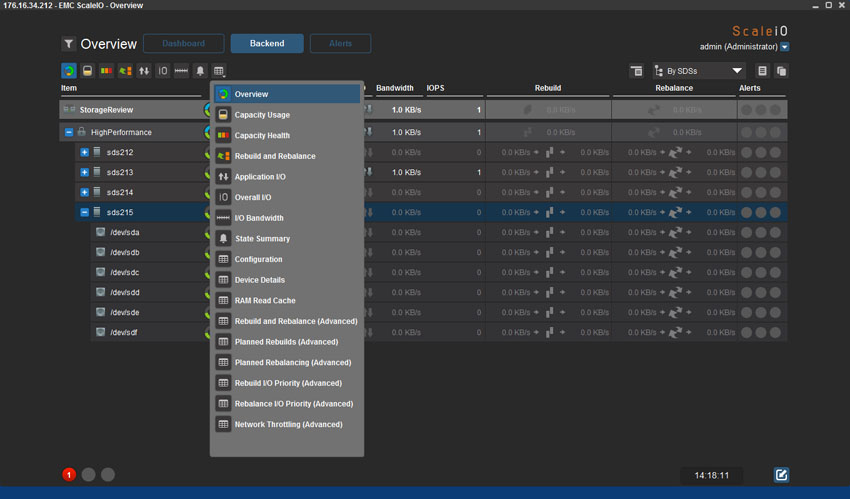Image resolution: width=850 pixels, height=499 pixels.
Task: Click the property sheet icon right of By SDSs
Action: (762, 71)
